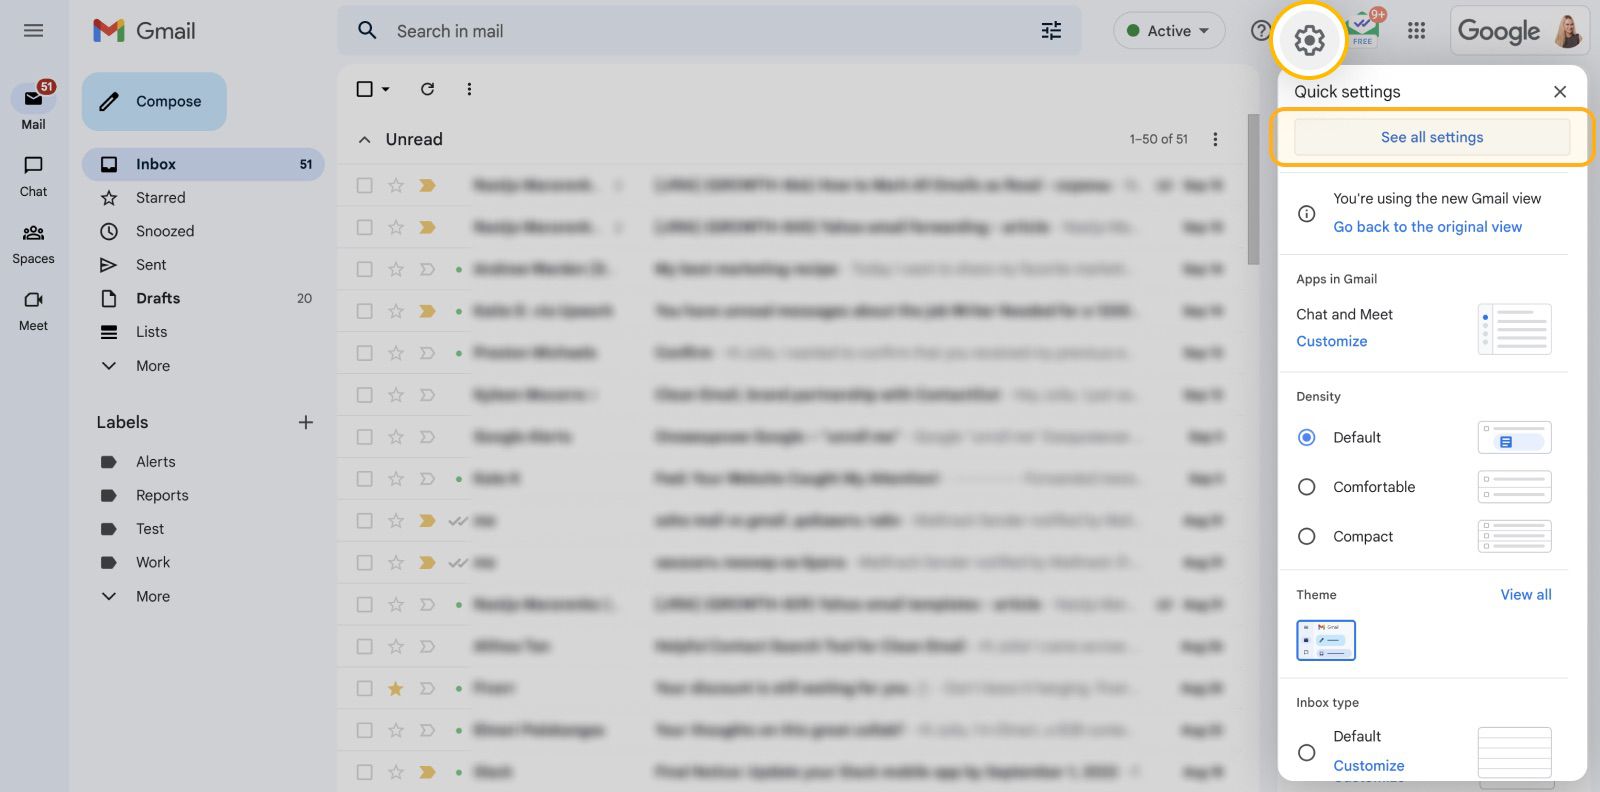Click the See all settings button
This screenshot has height=792, width=1600.
(x=1431, y=137)
